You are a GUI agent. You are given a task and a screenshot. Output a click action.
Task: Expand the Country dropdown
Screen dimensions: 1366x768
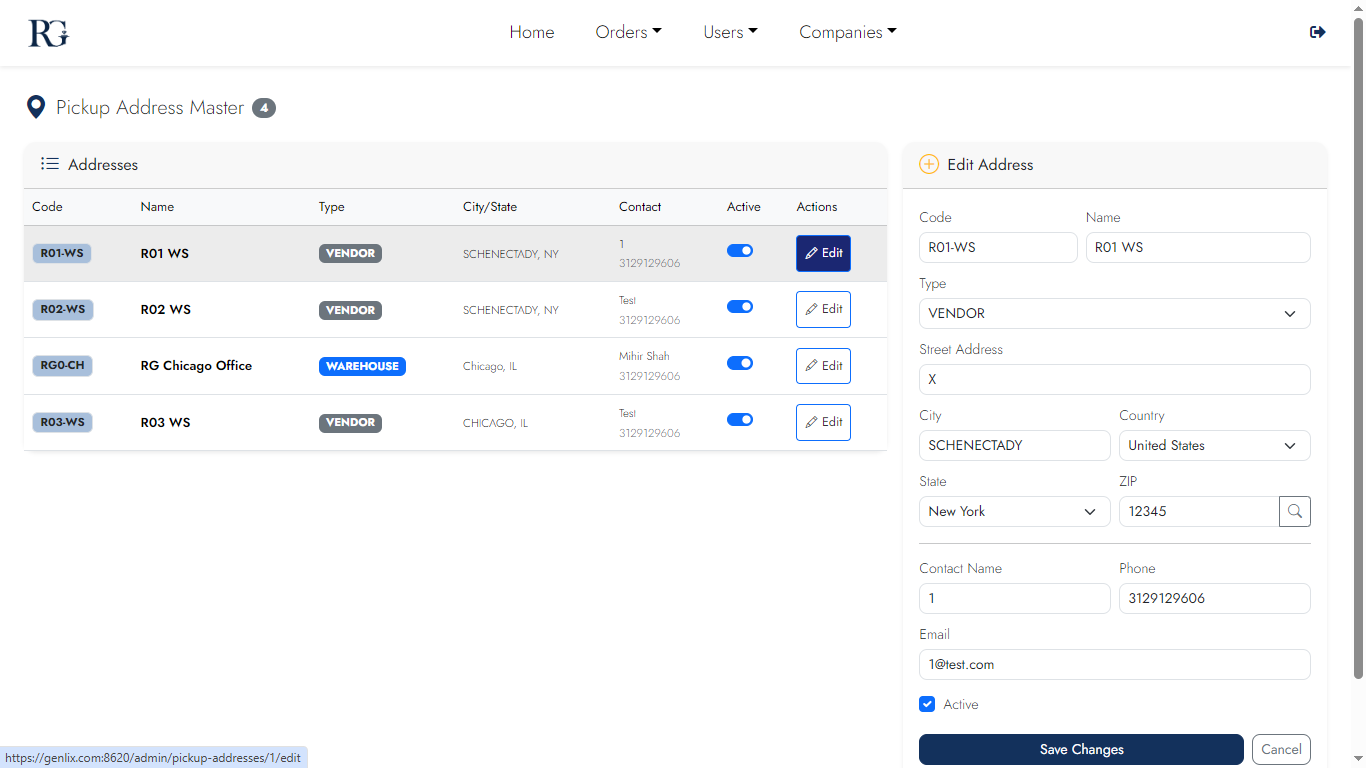coord(1214,445)
